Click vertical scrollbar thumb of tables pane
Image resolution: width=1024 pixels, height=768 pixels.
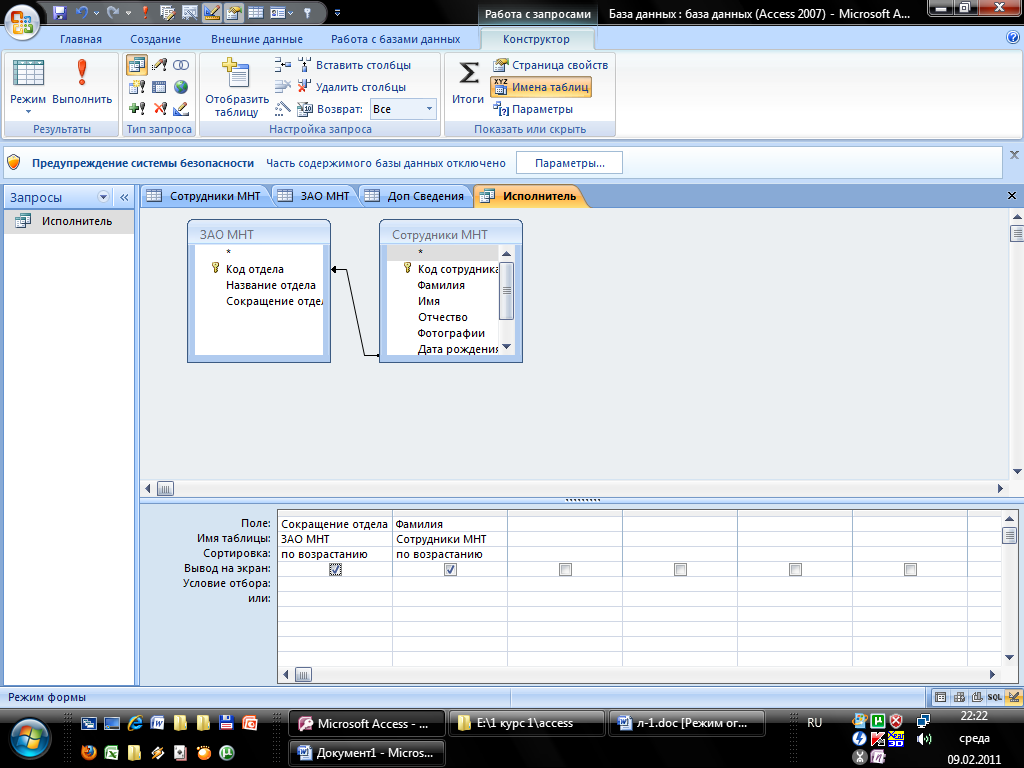(x=1017, y=233)
